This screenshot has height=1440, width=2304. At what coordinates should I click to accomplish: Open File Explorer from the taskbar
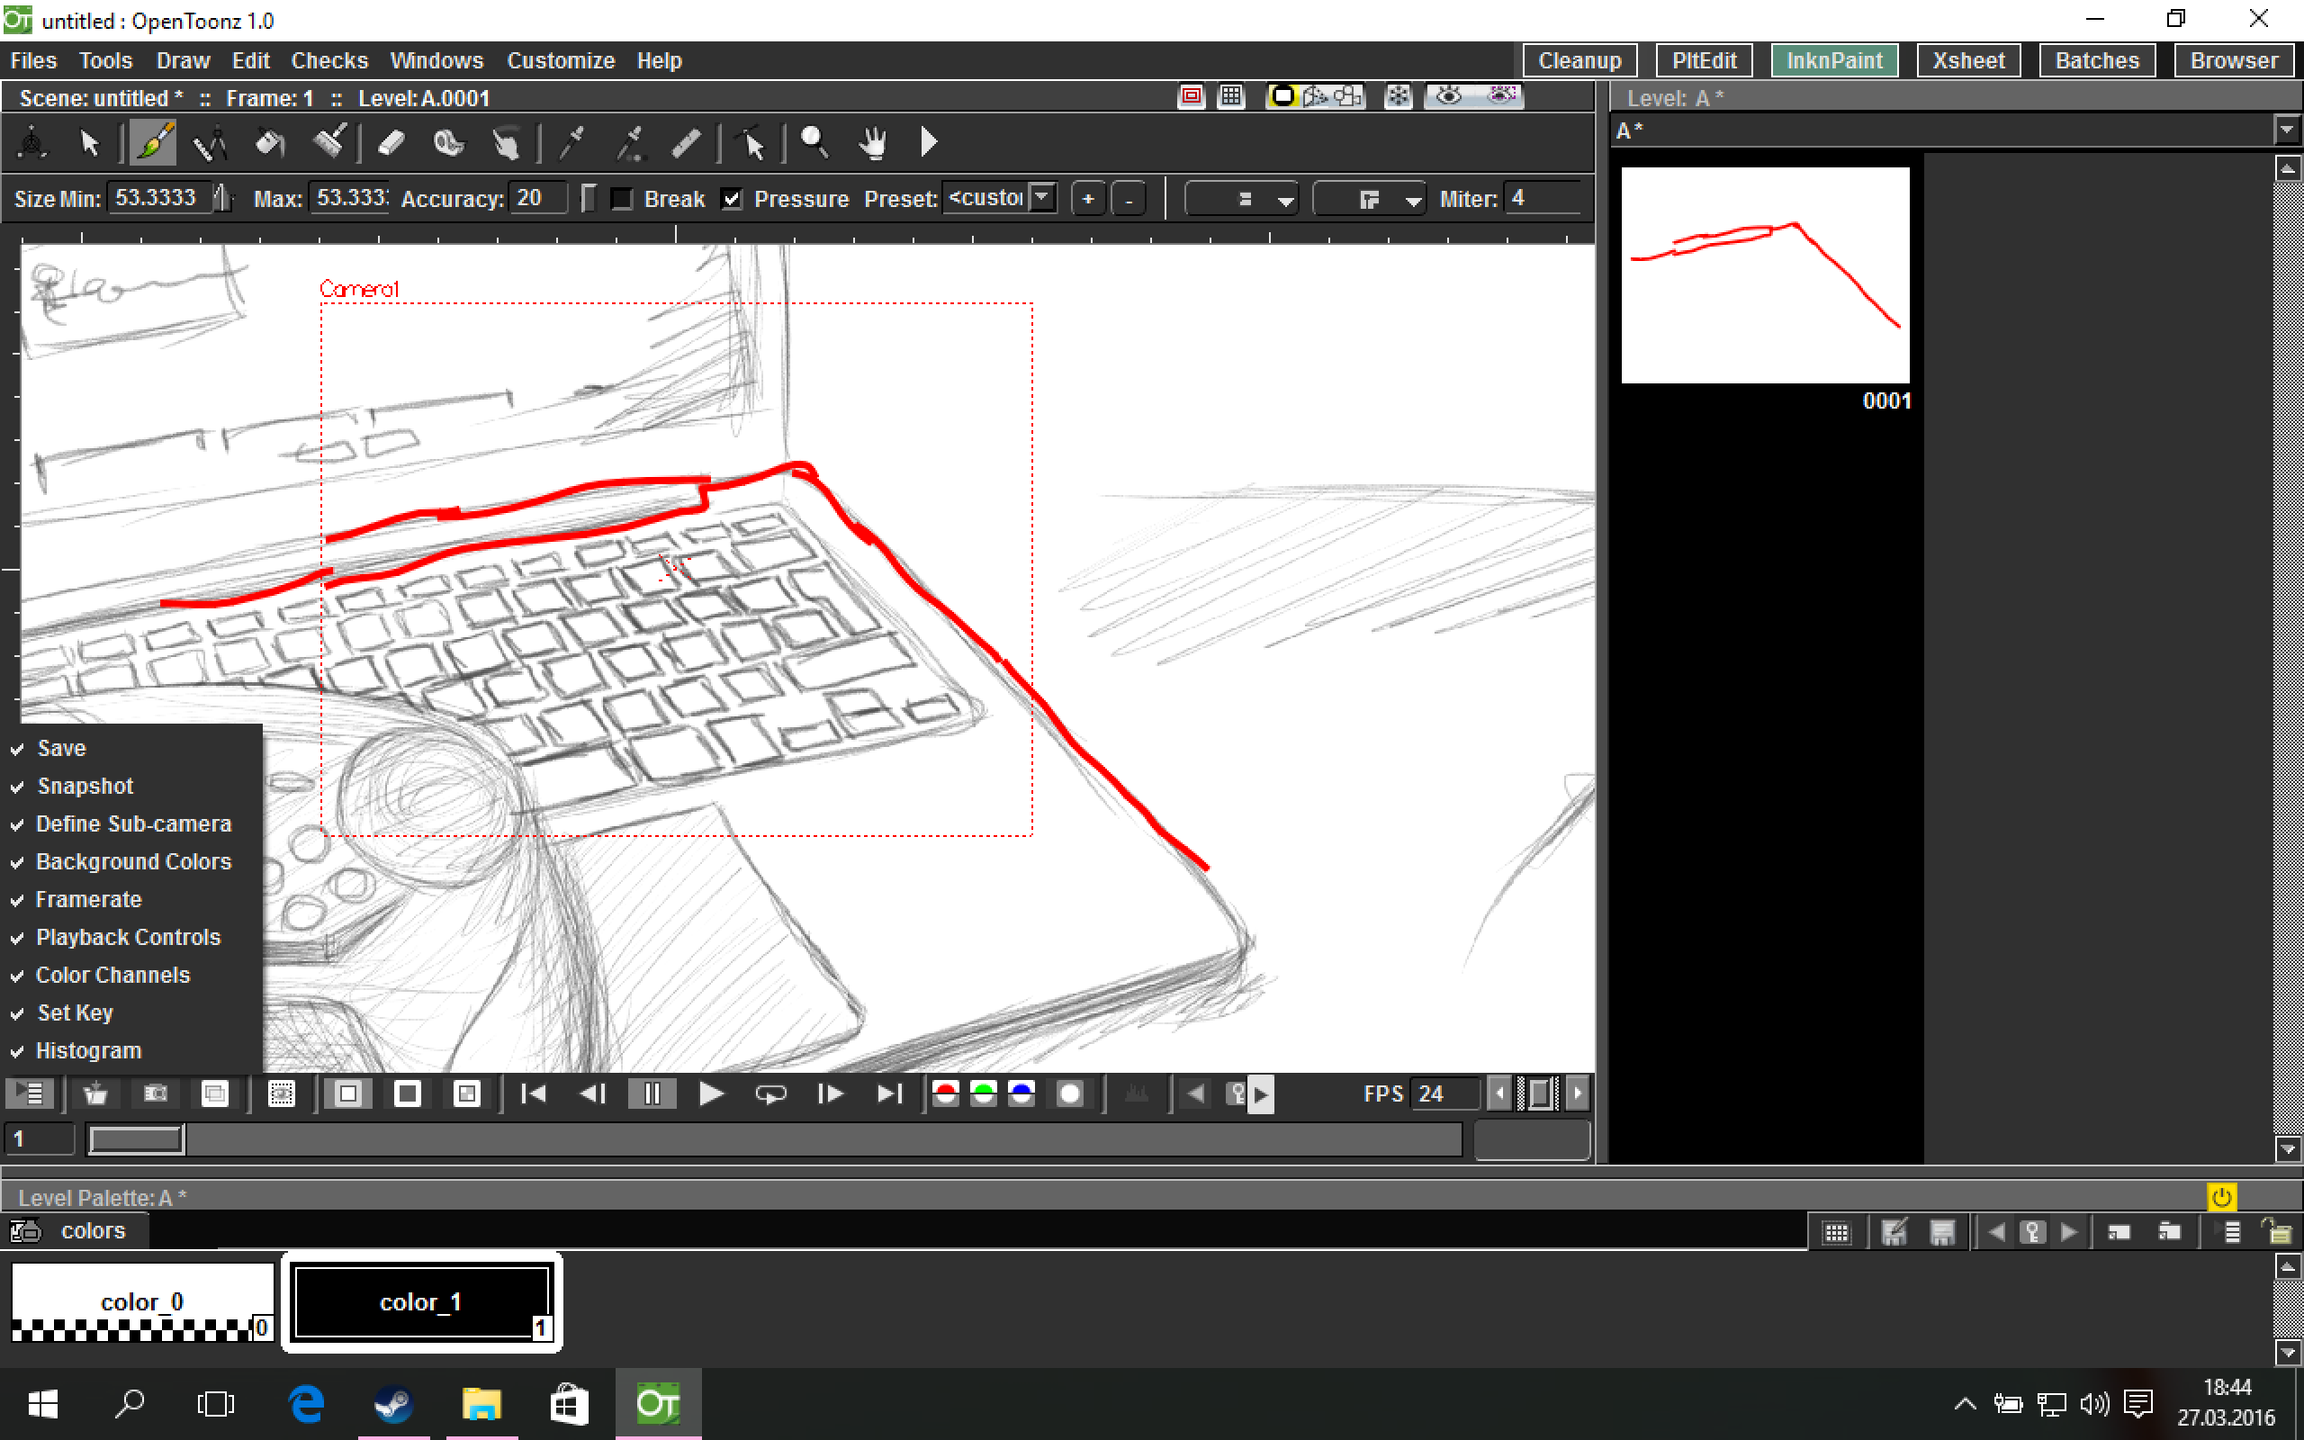click(481, 1405)
